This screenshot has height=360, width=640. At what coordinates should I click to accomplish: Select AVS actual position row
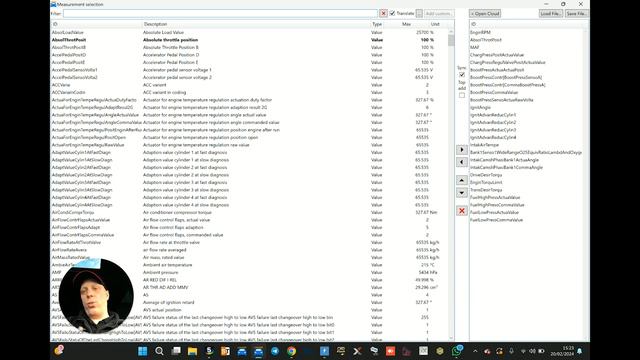tap(249, 310)
